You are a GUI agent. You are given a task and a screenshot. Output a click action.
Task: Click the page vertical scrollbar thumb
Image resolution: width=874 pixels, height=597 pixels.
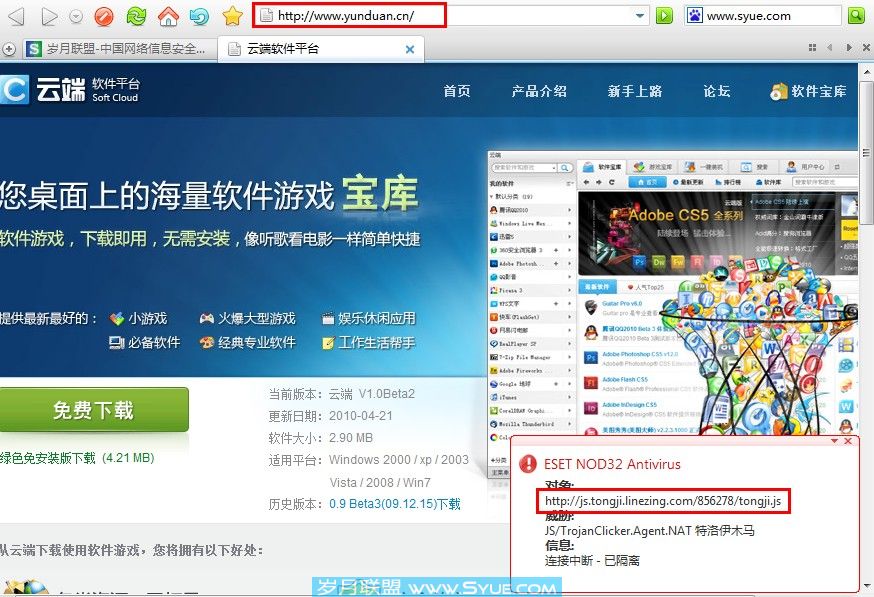click(866, 152)
